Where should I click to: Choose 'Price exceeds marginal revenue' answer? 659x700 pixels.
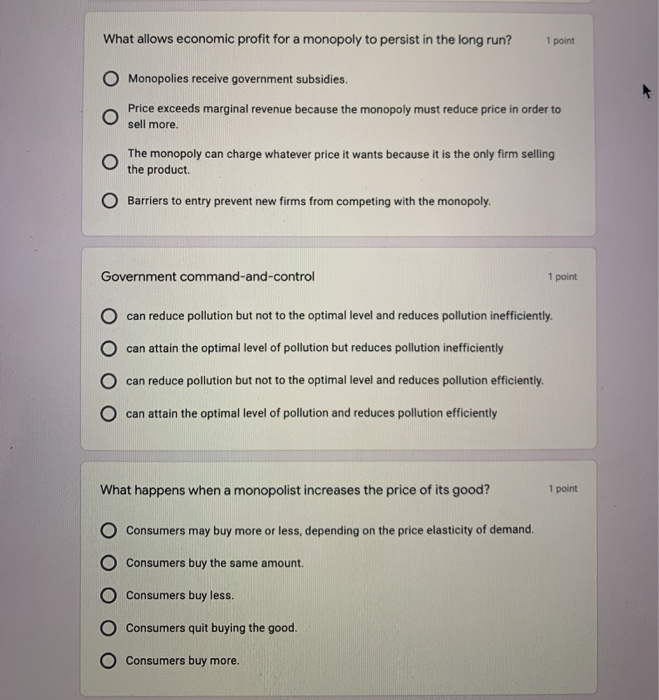110,117
